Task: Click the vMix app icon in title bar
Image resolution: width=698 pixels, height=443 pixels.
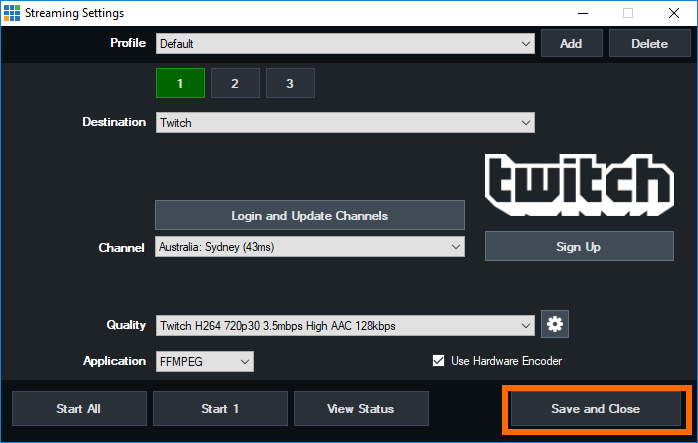Action: (x=11, y=13)
